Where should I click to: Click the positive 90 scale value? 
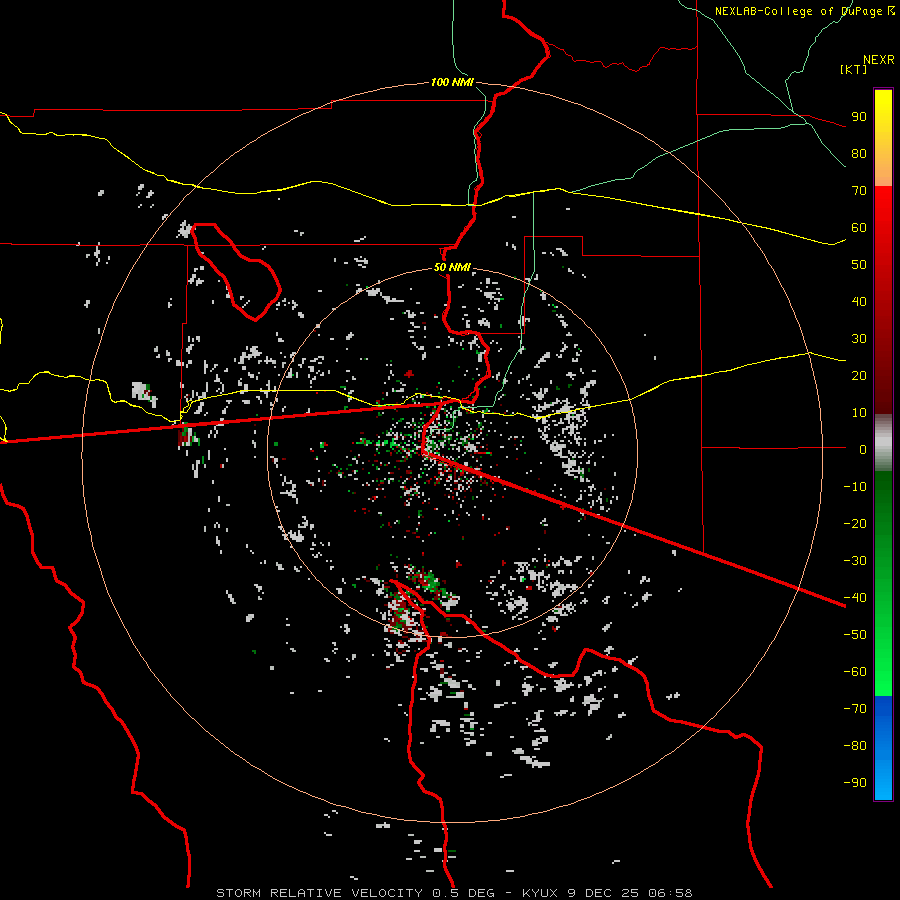point(859,117)
